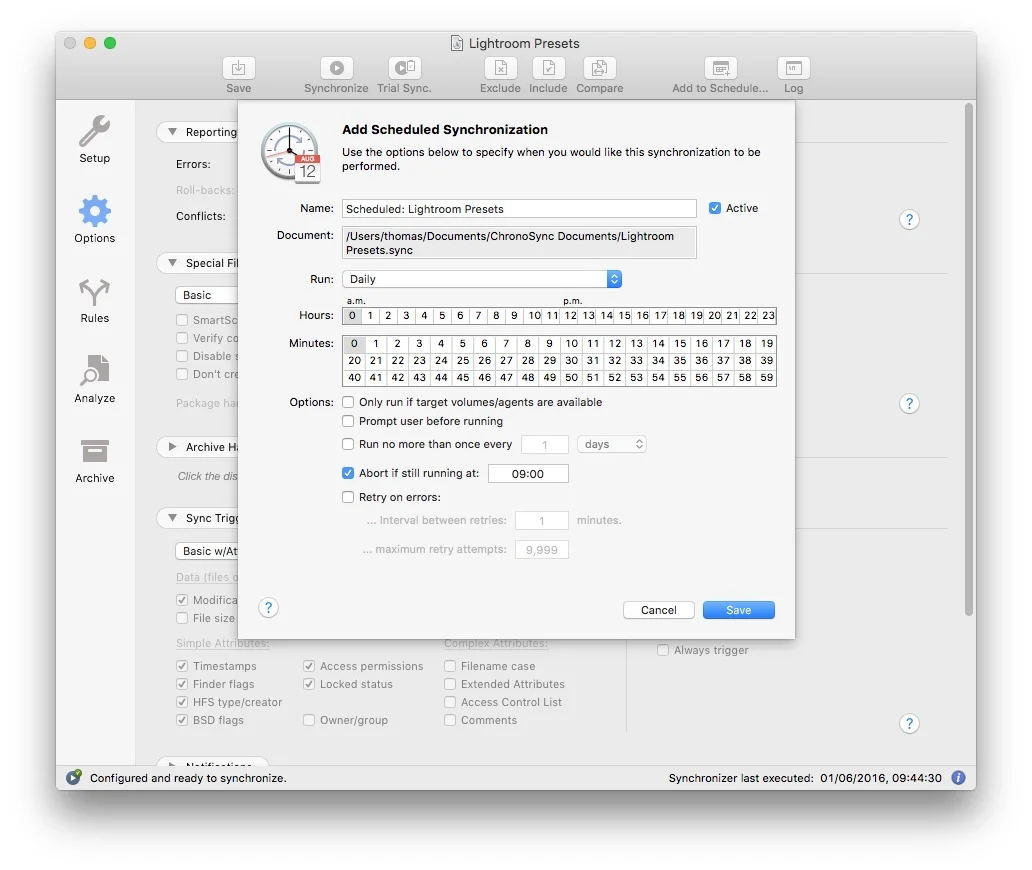The image size is (1032, 870).
Task: Check the Filename case checkbox
Action: pos(450,666)
